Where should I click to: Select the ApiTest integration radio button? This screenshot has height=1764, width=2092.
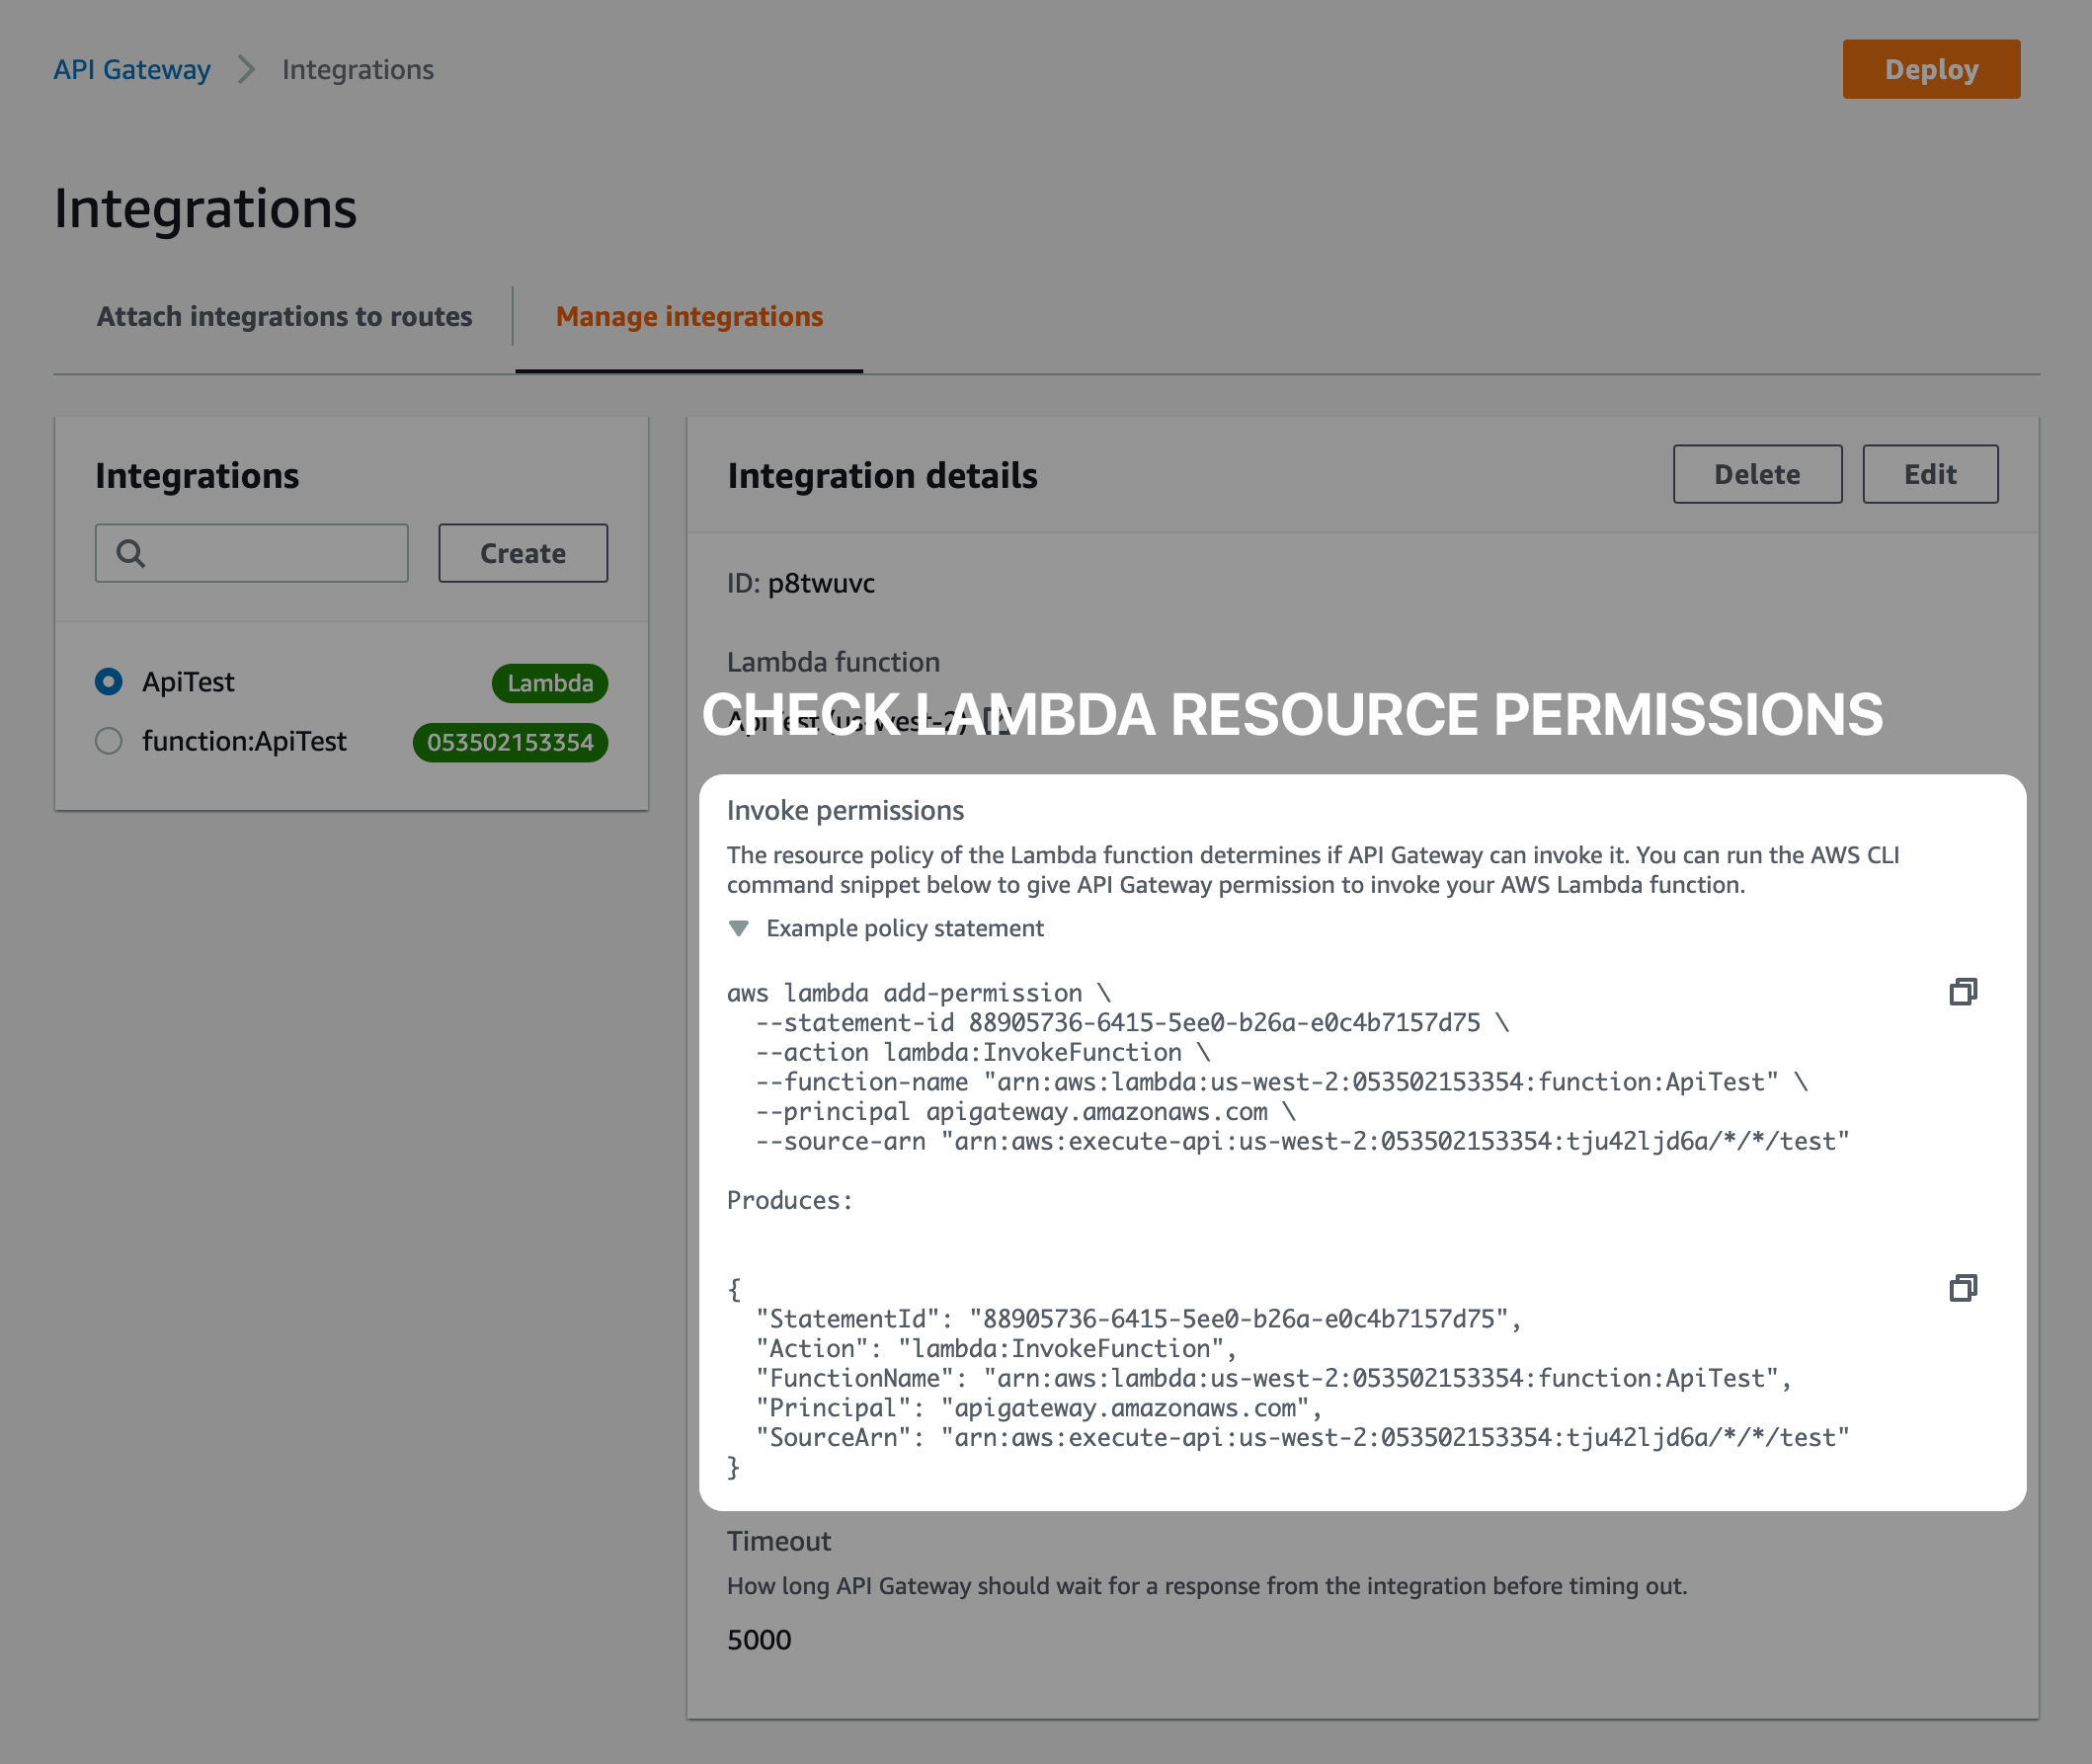tap(108, 682)
